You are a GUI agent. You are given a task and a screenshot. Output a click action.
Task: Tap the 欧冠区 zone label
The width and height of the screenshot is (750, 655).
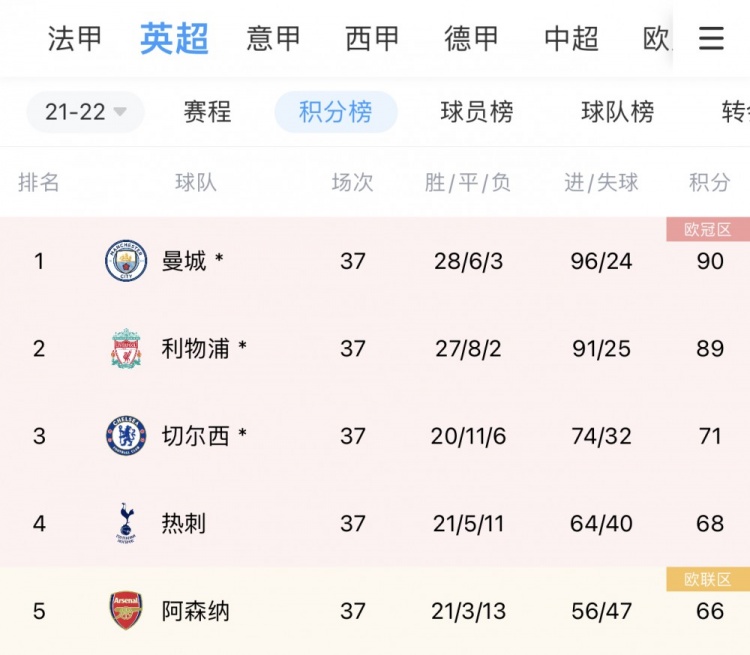tap(708, 229)
